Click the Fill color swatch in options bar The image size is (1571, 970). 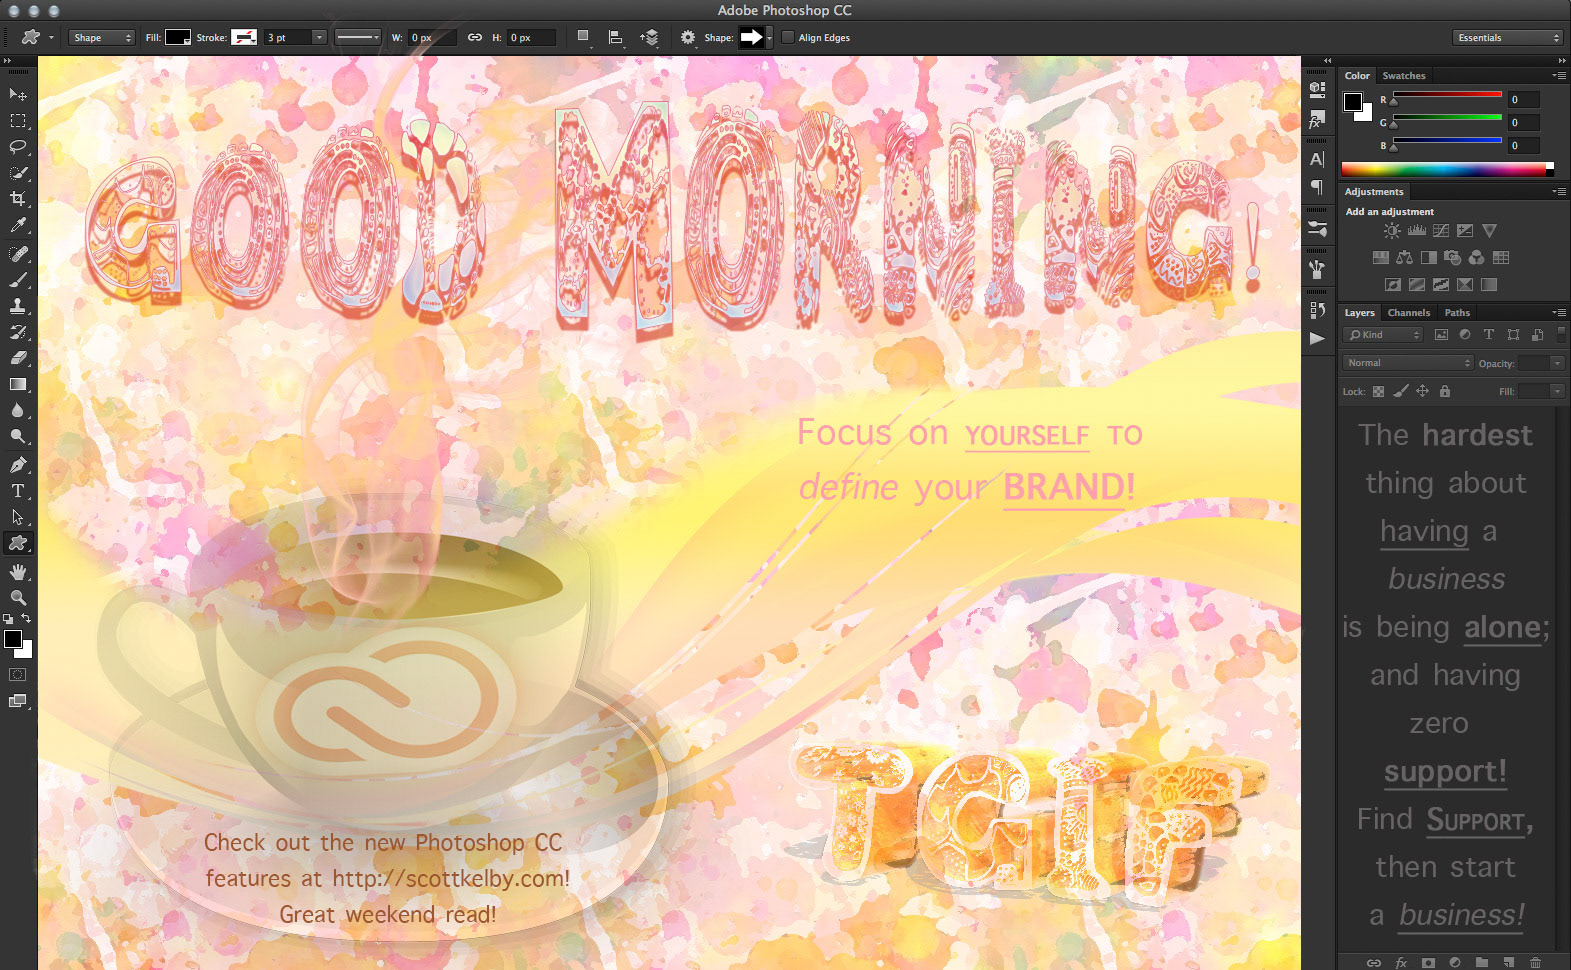(x=178, y=38)
